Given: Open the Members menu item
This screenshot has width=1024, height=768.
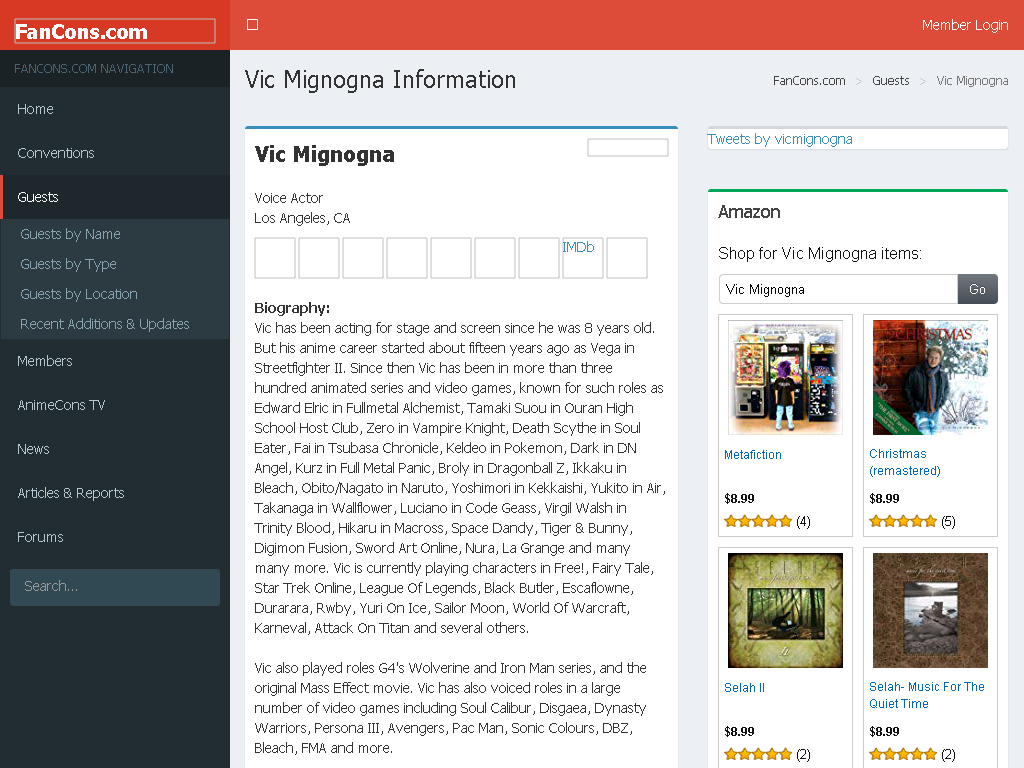Looking at the screenshot, I should click(115, 361).
